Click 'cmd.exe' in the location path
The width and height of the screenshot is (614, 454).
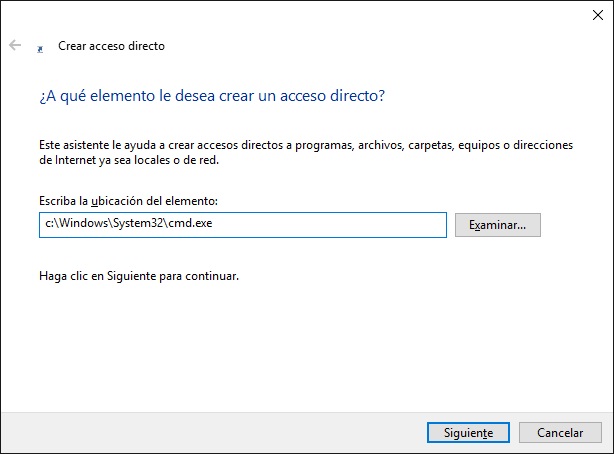(191, 224)
